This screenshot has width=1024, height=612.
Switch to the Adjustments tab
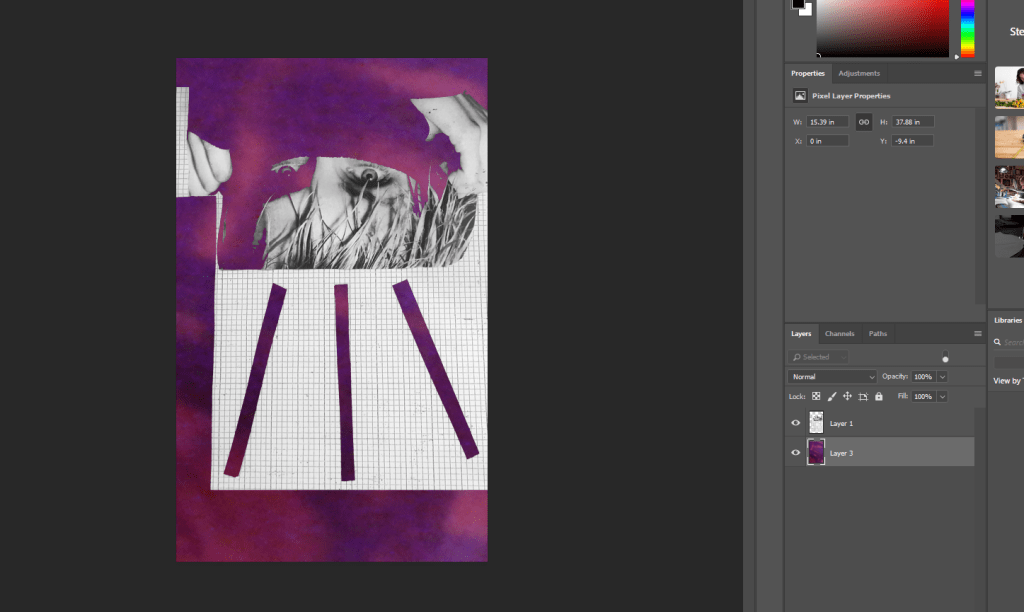859,73
